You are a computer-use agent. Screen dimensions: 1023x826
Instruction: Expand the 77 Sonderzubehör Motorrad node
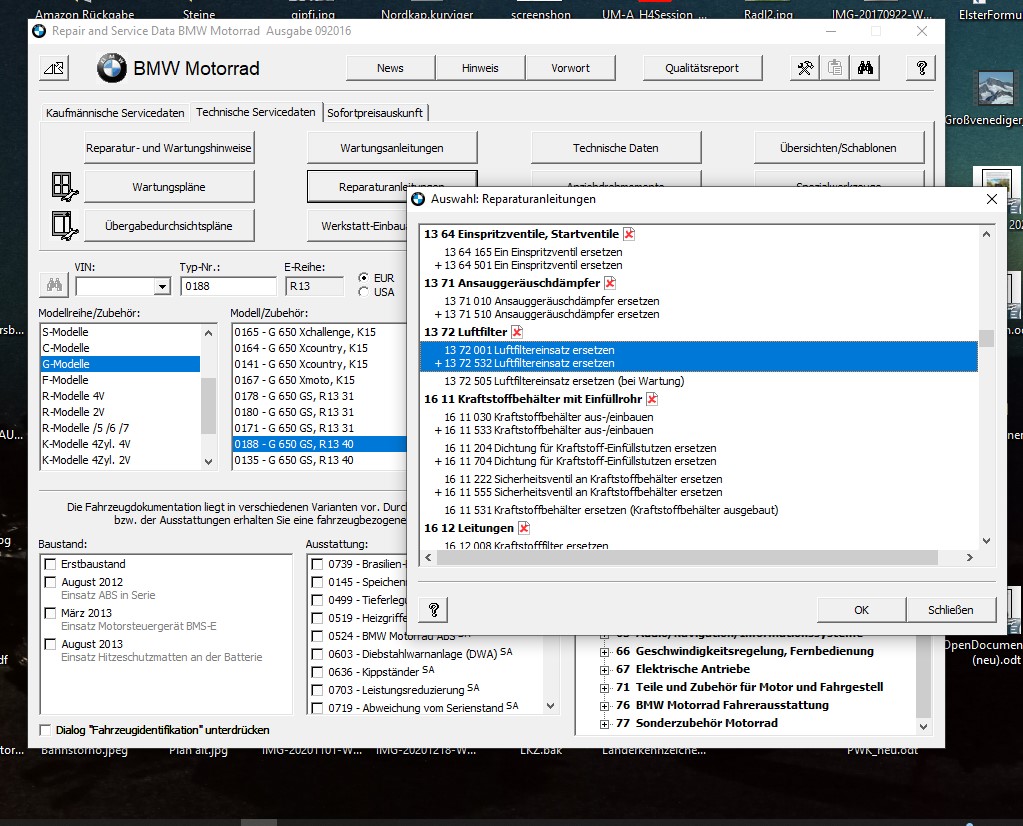tap(604, 724)
